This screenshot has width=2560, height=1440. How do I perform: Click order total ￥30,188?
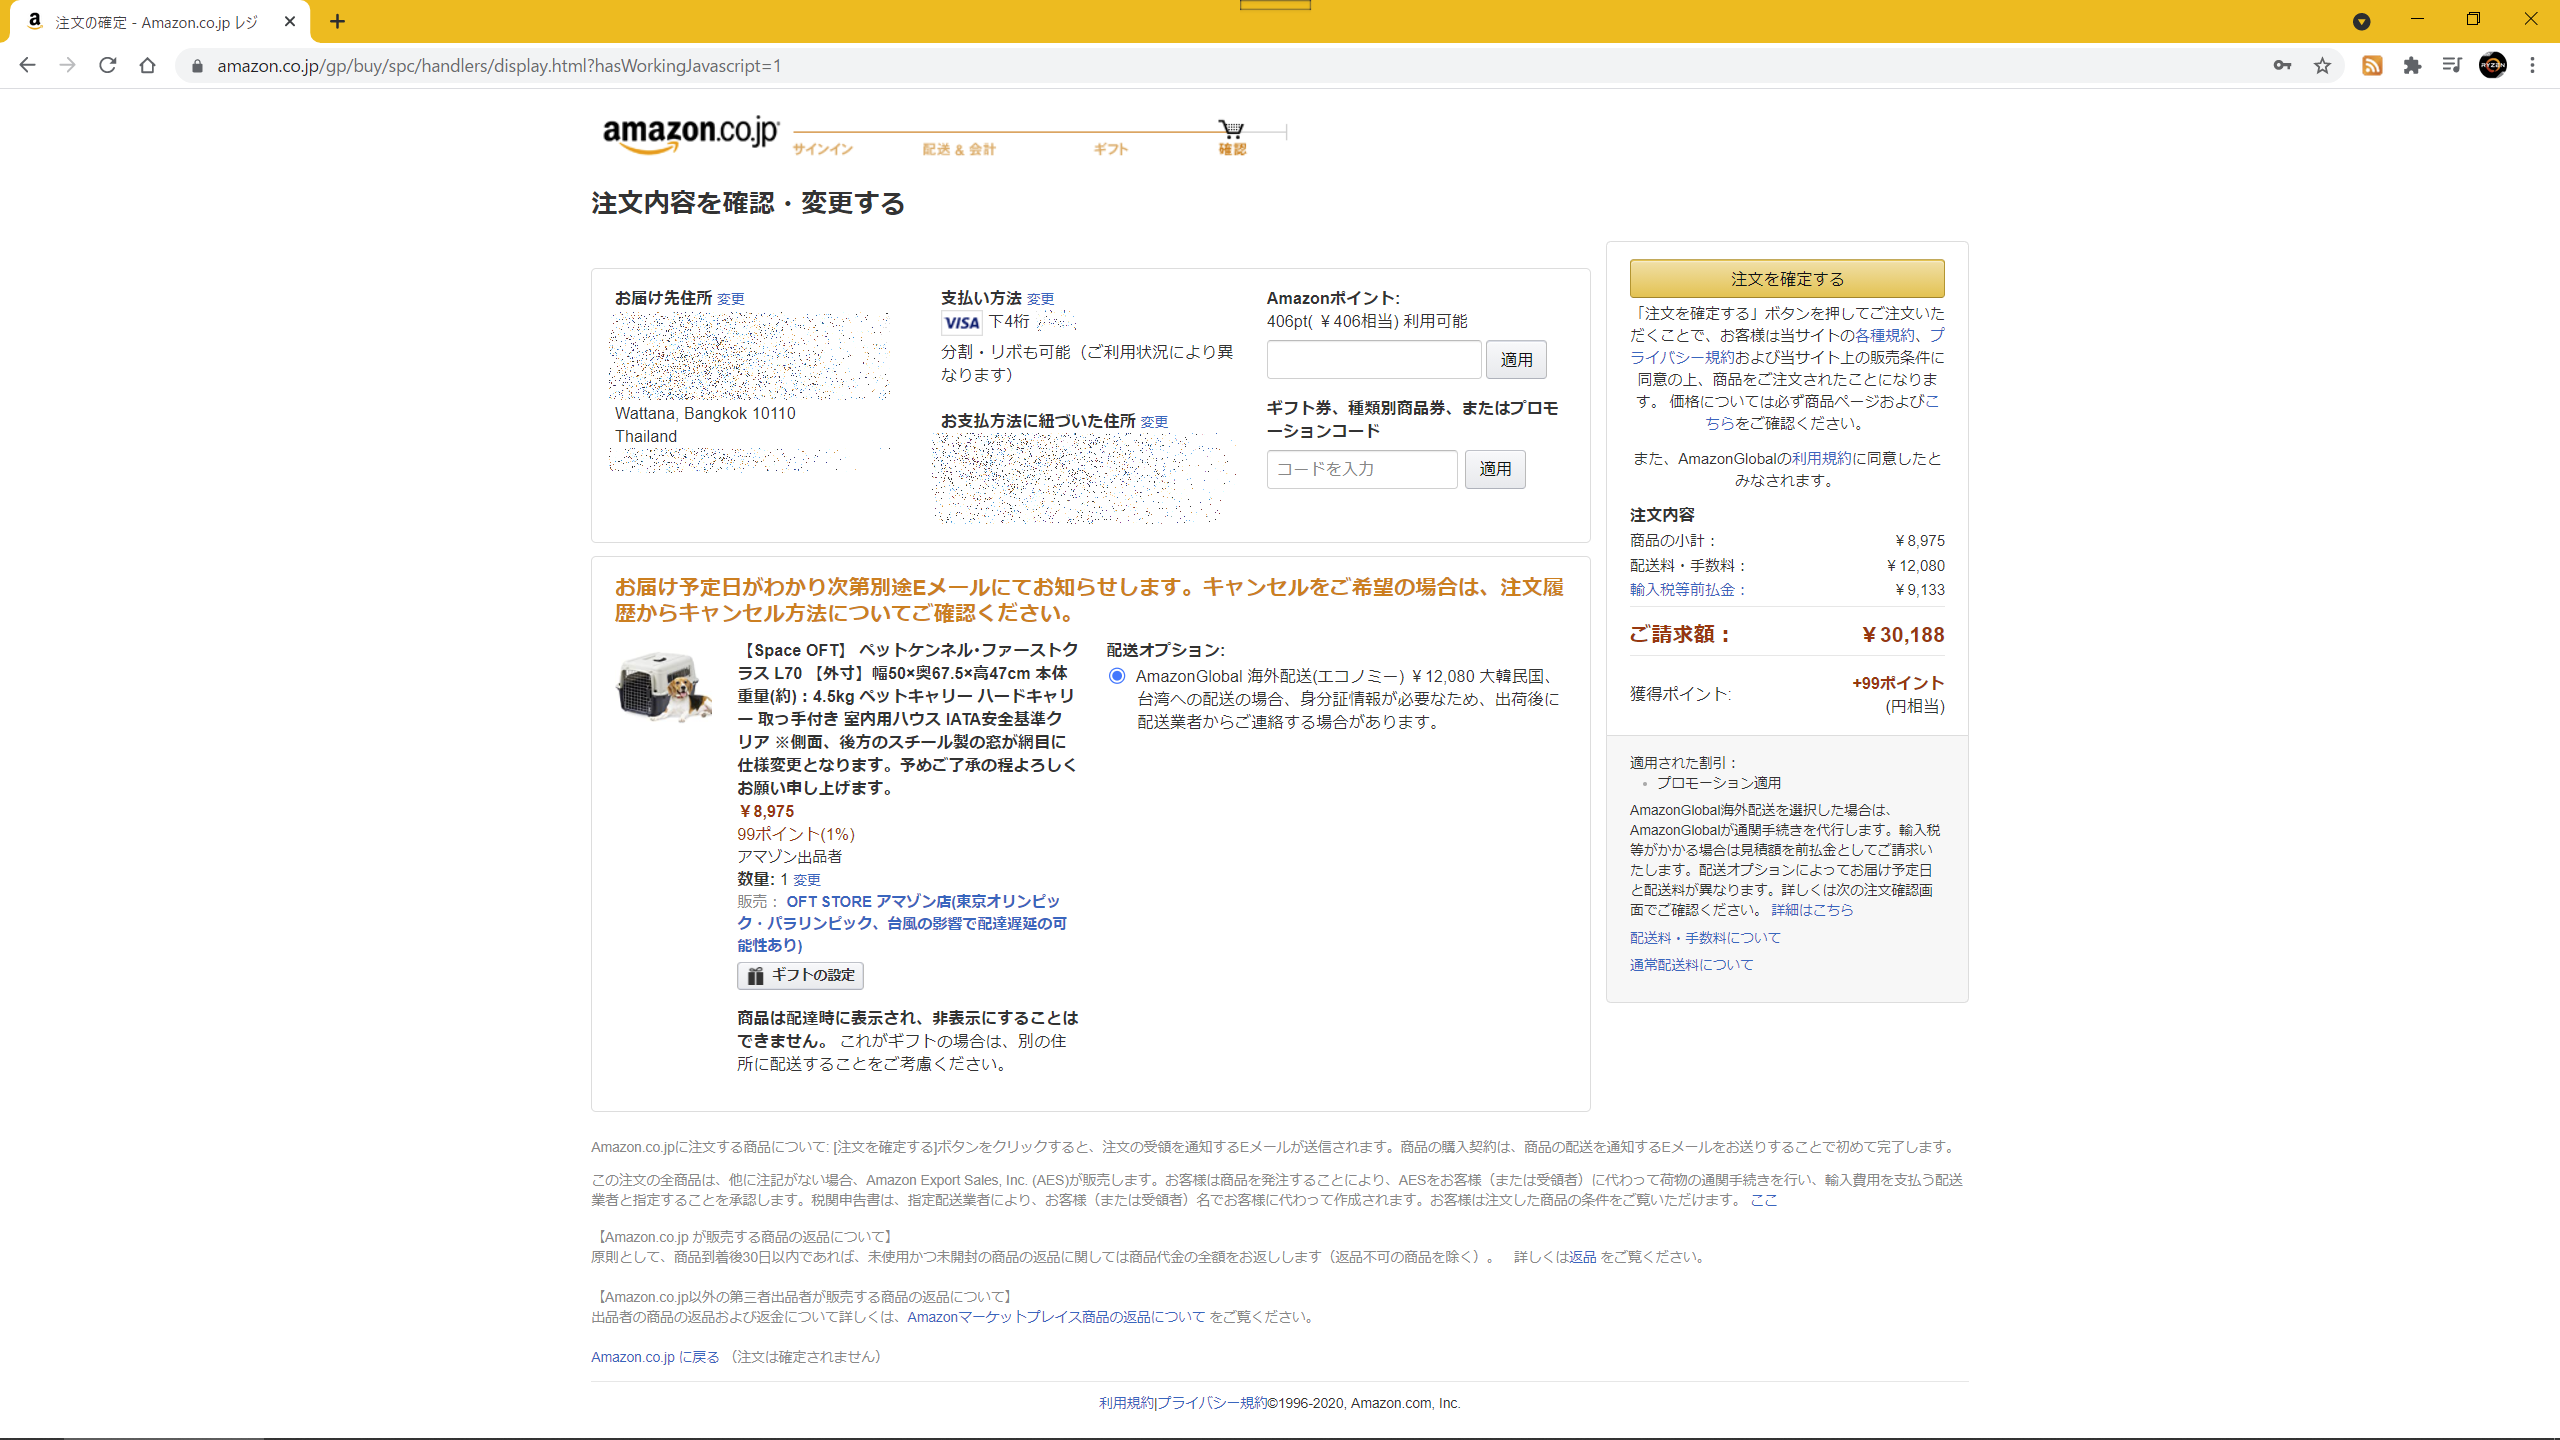(1902, 635)
